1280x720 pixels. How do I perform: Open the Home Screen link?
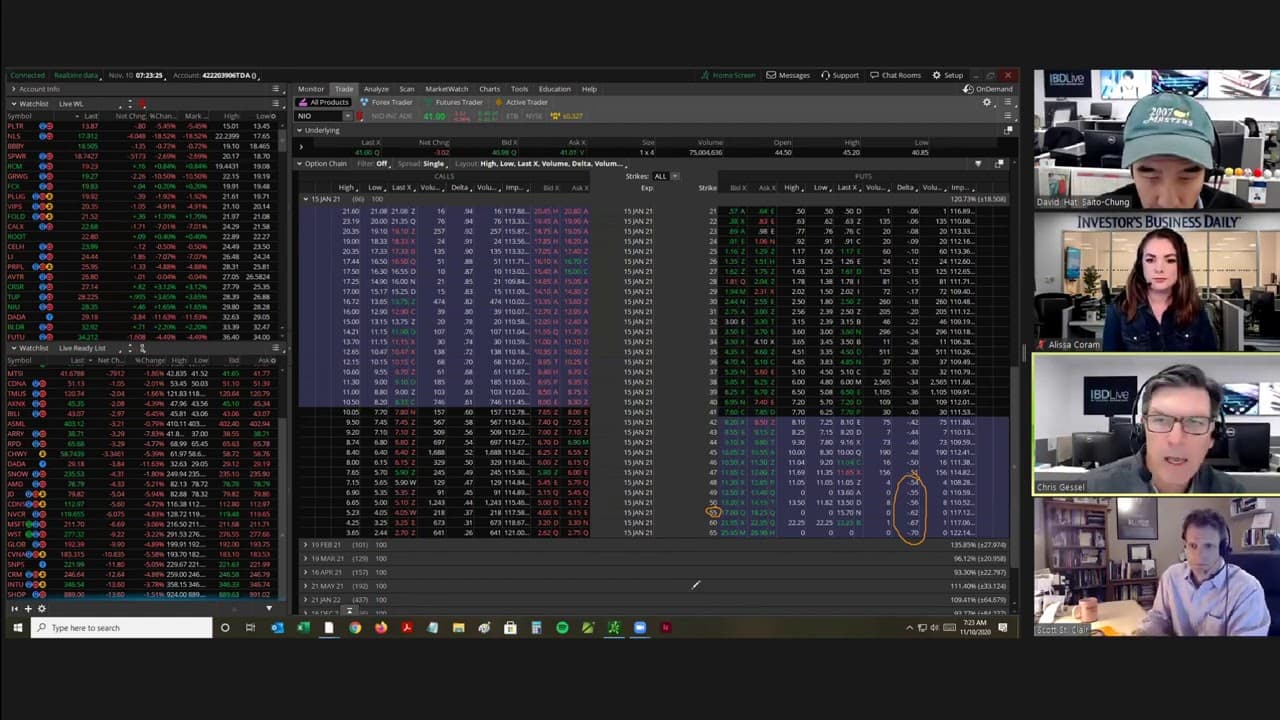727,75
